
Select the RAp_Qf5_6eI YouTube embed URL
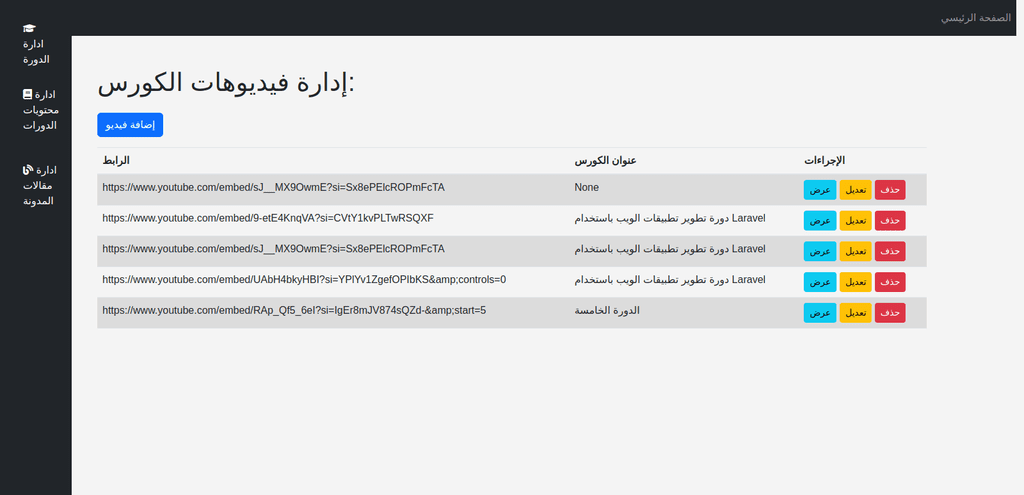coord(294,311)
